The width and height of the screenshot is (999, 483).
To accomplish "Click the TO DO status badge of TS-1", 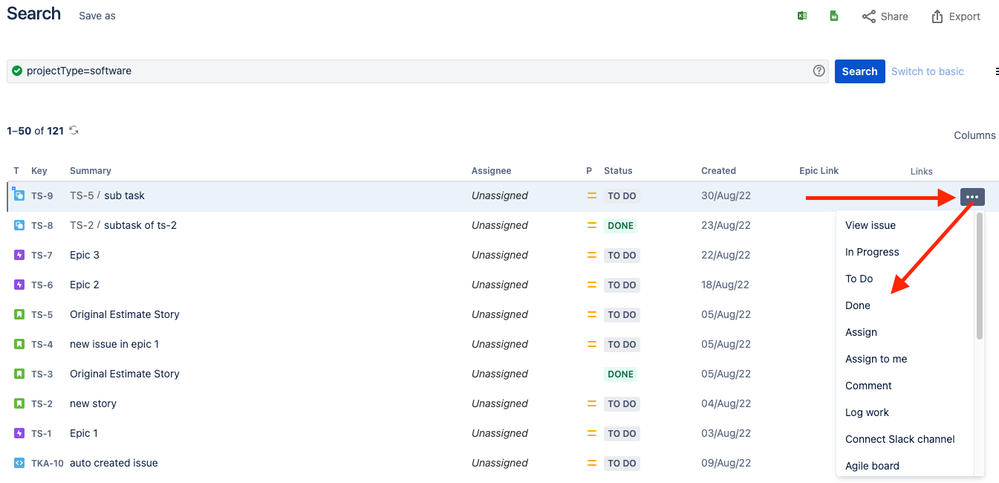I will (622, 433).
